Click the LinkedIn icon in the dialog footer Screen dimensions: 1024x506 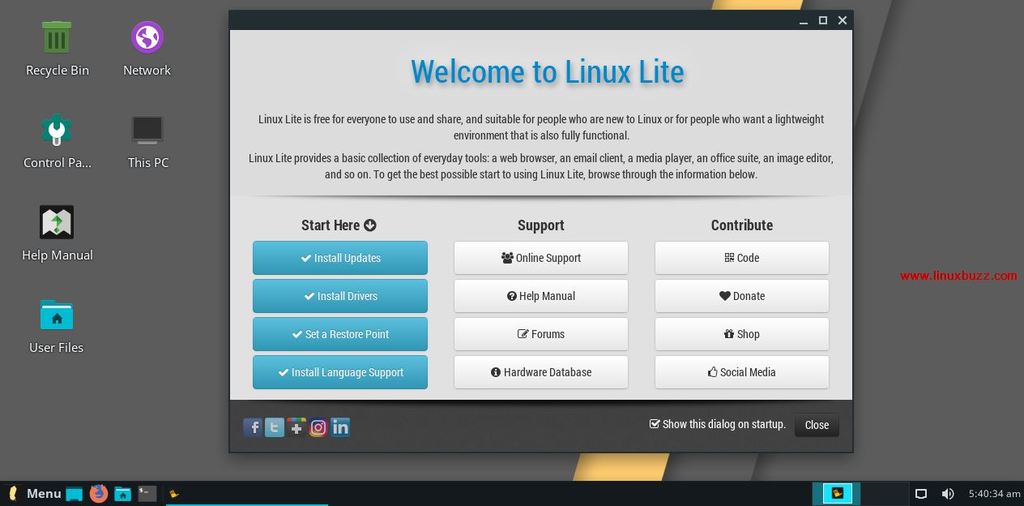tap(340, 427)
